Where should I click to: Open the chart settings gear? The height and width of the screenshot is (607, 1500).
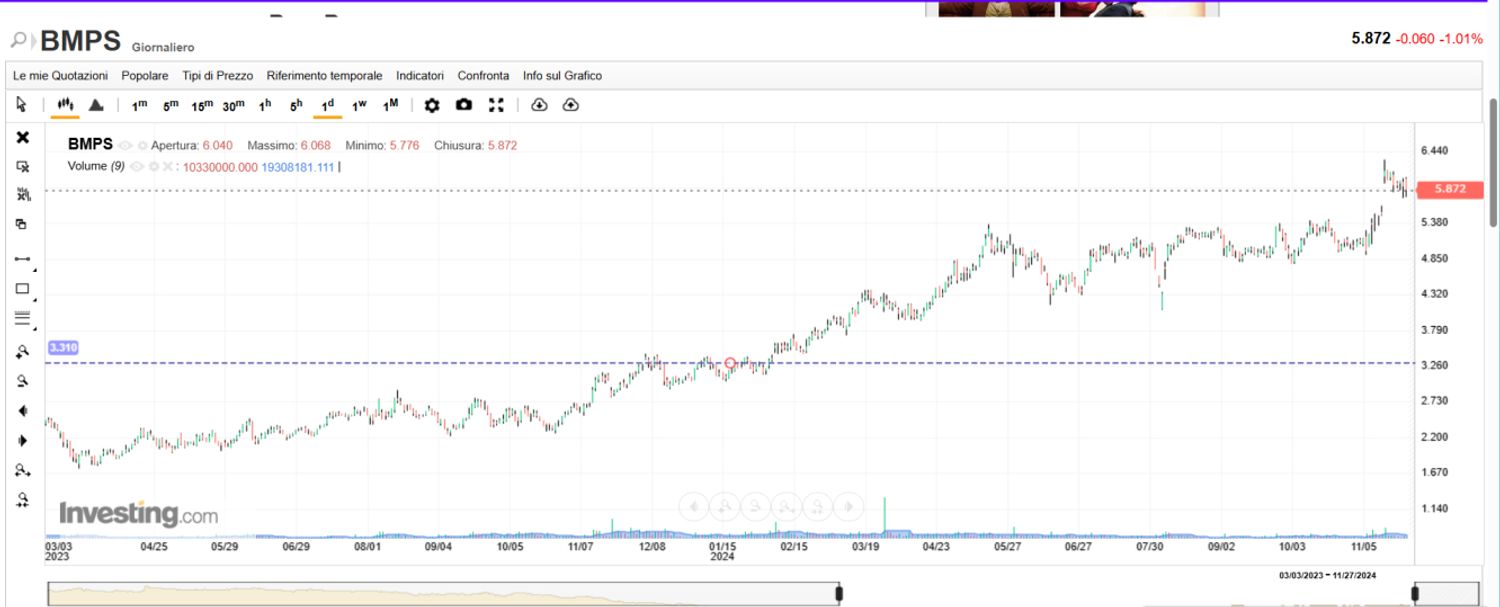pos(432,105)
